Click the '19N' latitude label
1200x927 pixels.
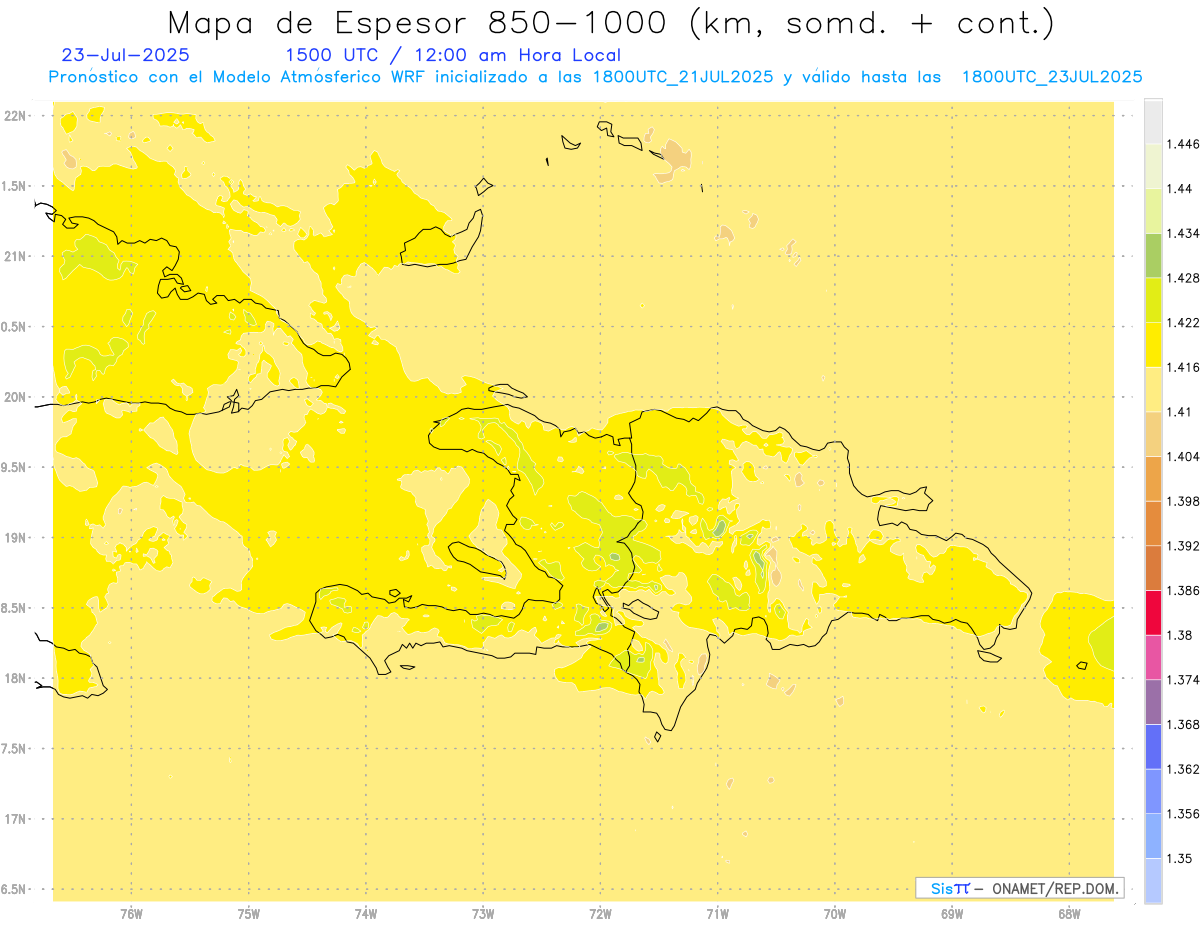(x=15, y=537)
